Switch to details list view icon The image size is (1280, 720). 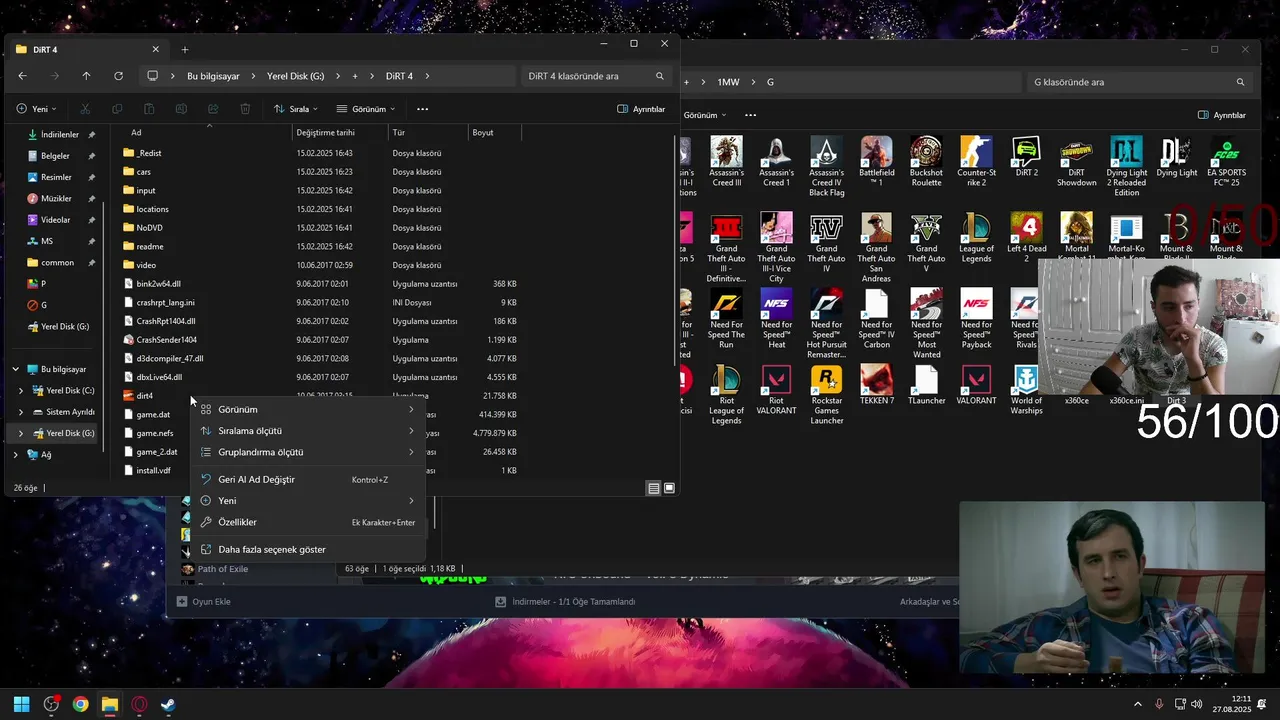(x=653, y=488)
